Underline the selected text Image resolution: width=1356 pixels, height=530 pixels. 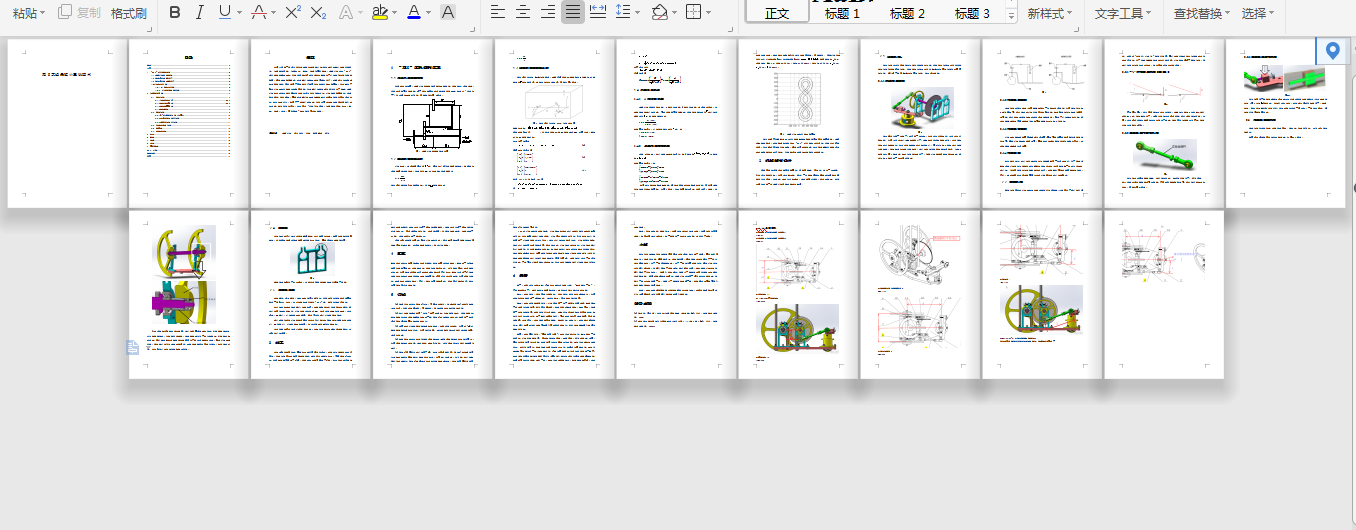tap(224, 13)
